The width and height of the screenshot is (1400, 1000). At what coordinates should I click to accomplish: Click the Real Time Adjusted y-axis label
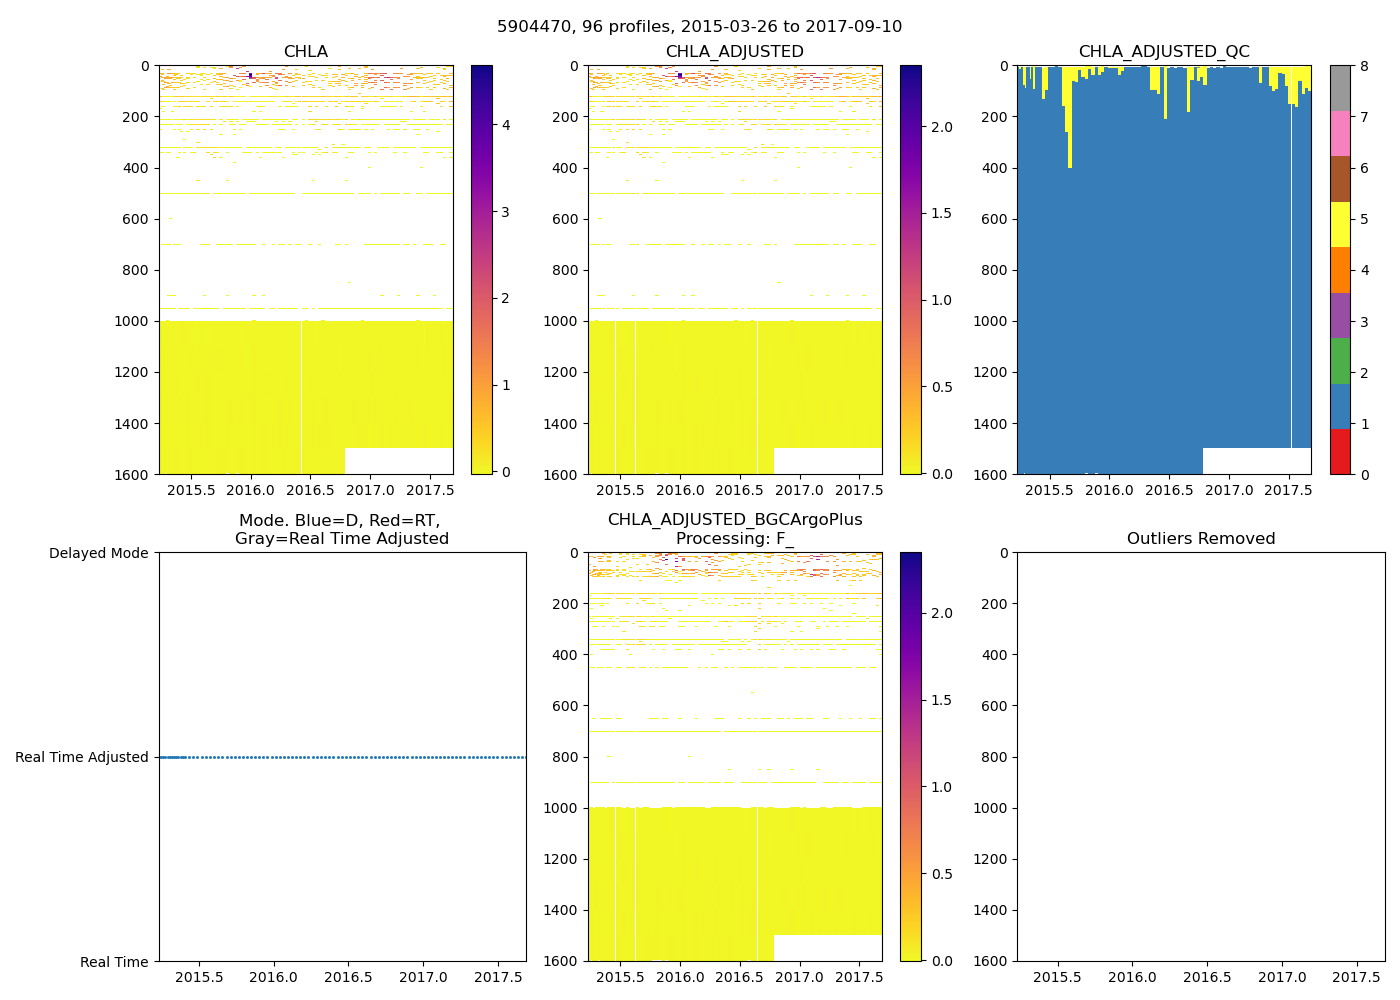coord(82,758)
